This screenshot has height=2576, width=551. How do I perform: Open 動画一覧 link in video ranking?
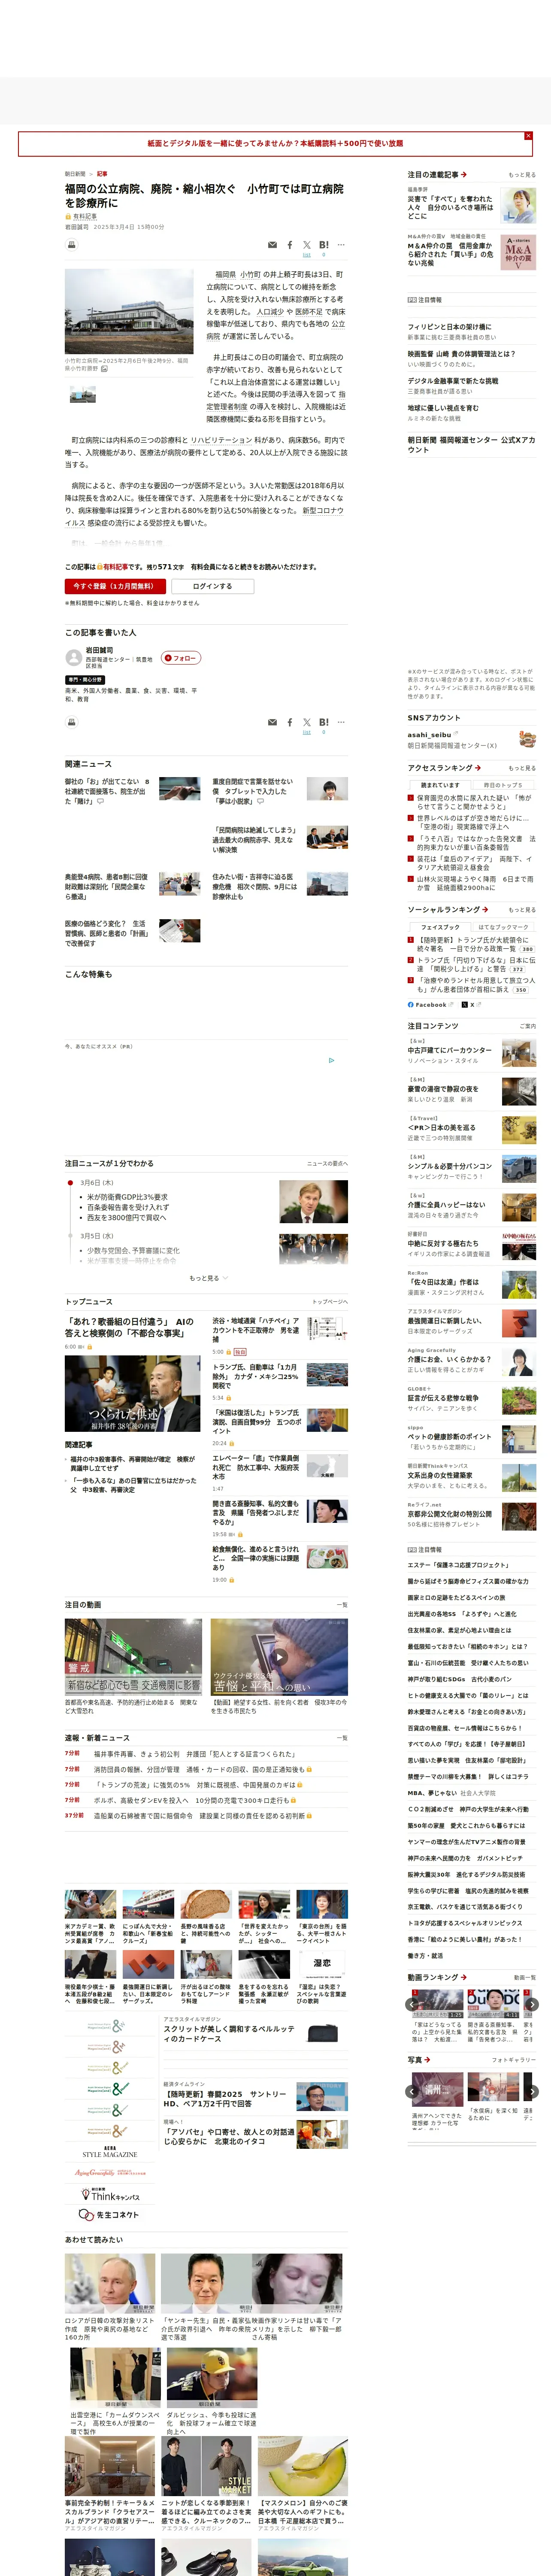[x=525, y=1977]
